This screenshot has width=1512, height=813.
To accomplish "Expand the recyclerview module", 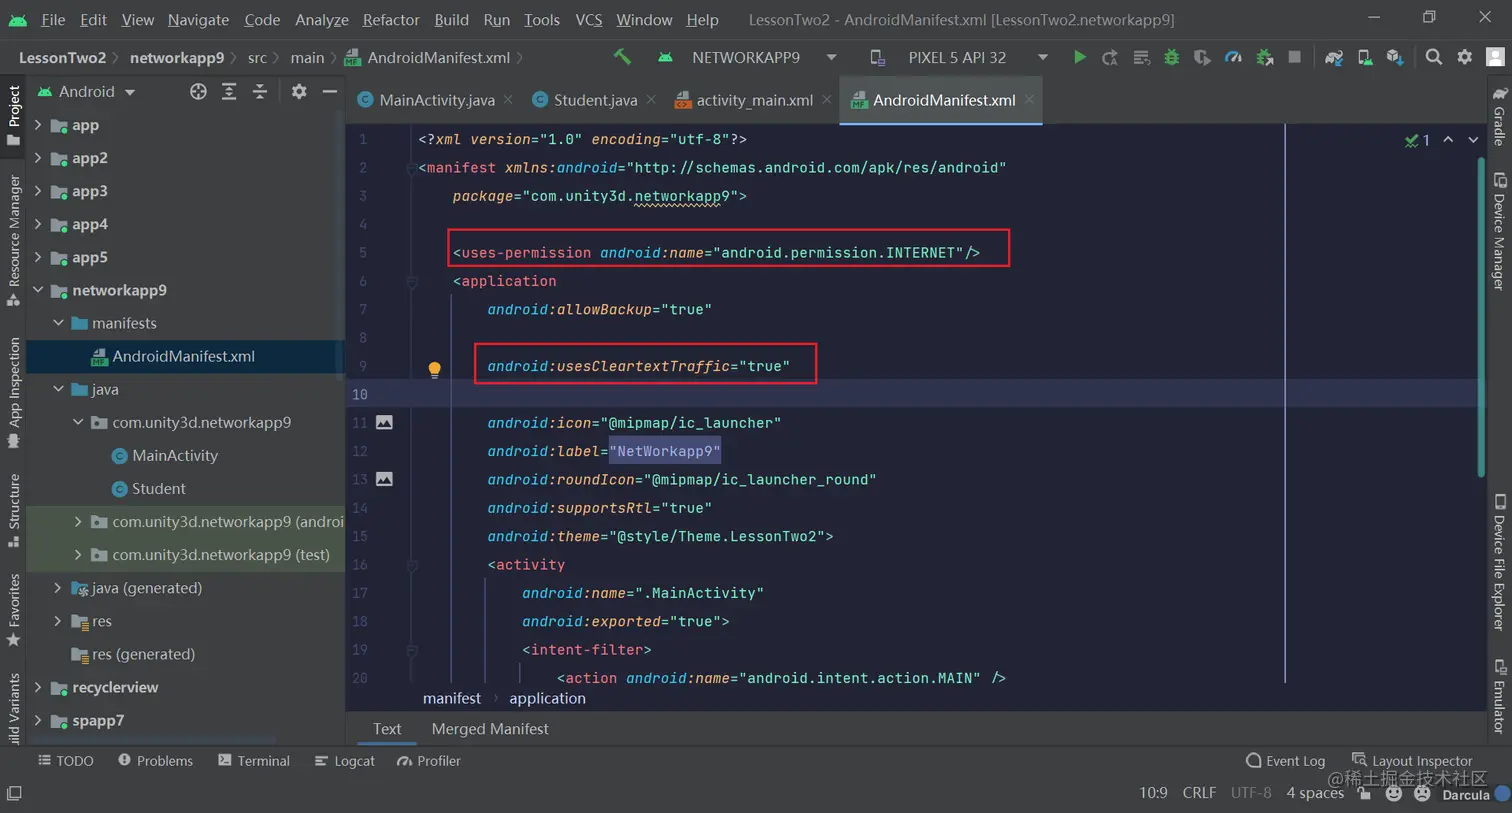I will click(38, 687).
